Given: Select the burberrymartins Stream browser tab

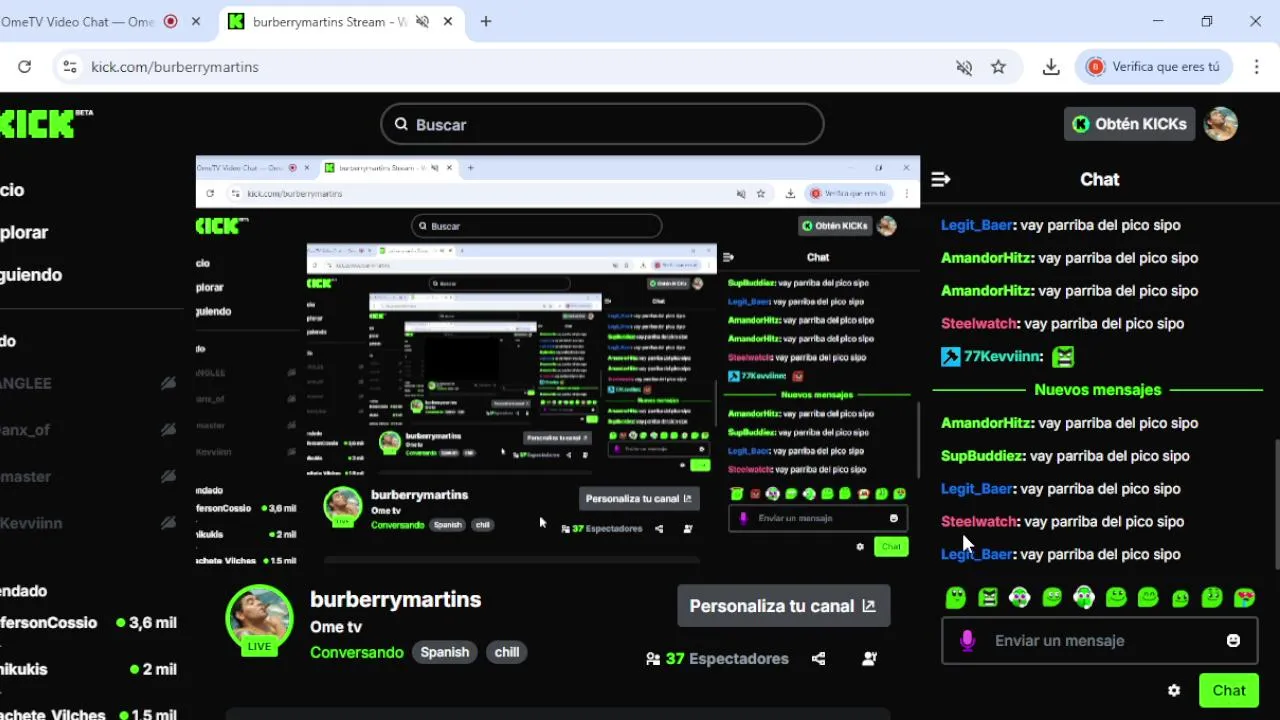Looking at the screenshot, I should click(x=342, y=21).
